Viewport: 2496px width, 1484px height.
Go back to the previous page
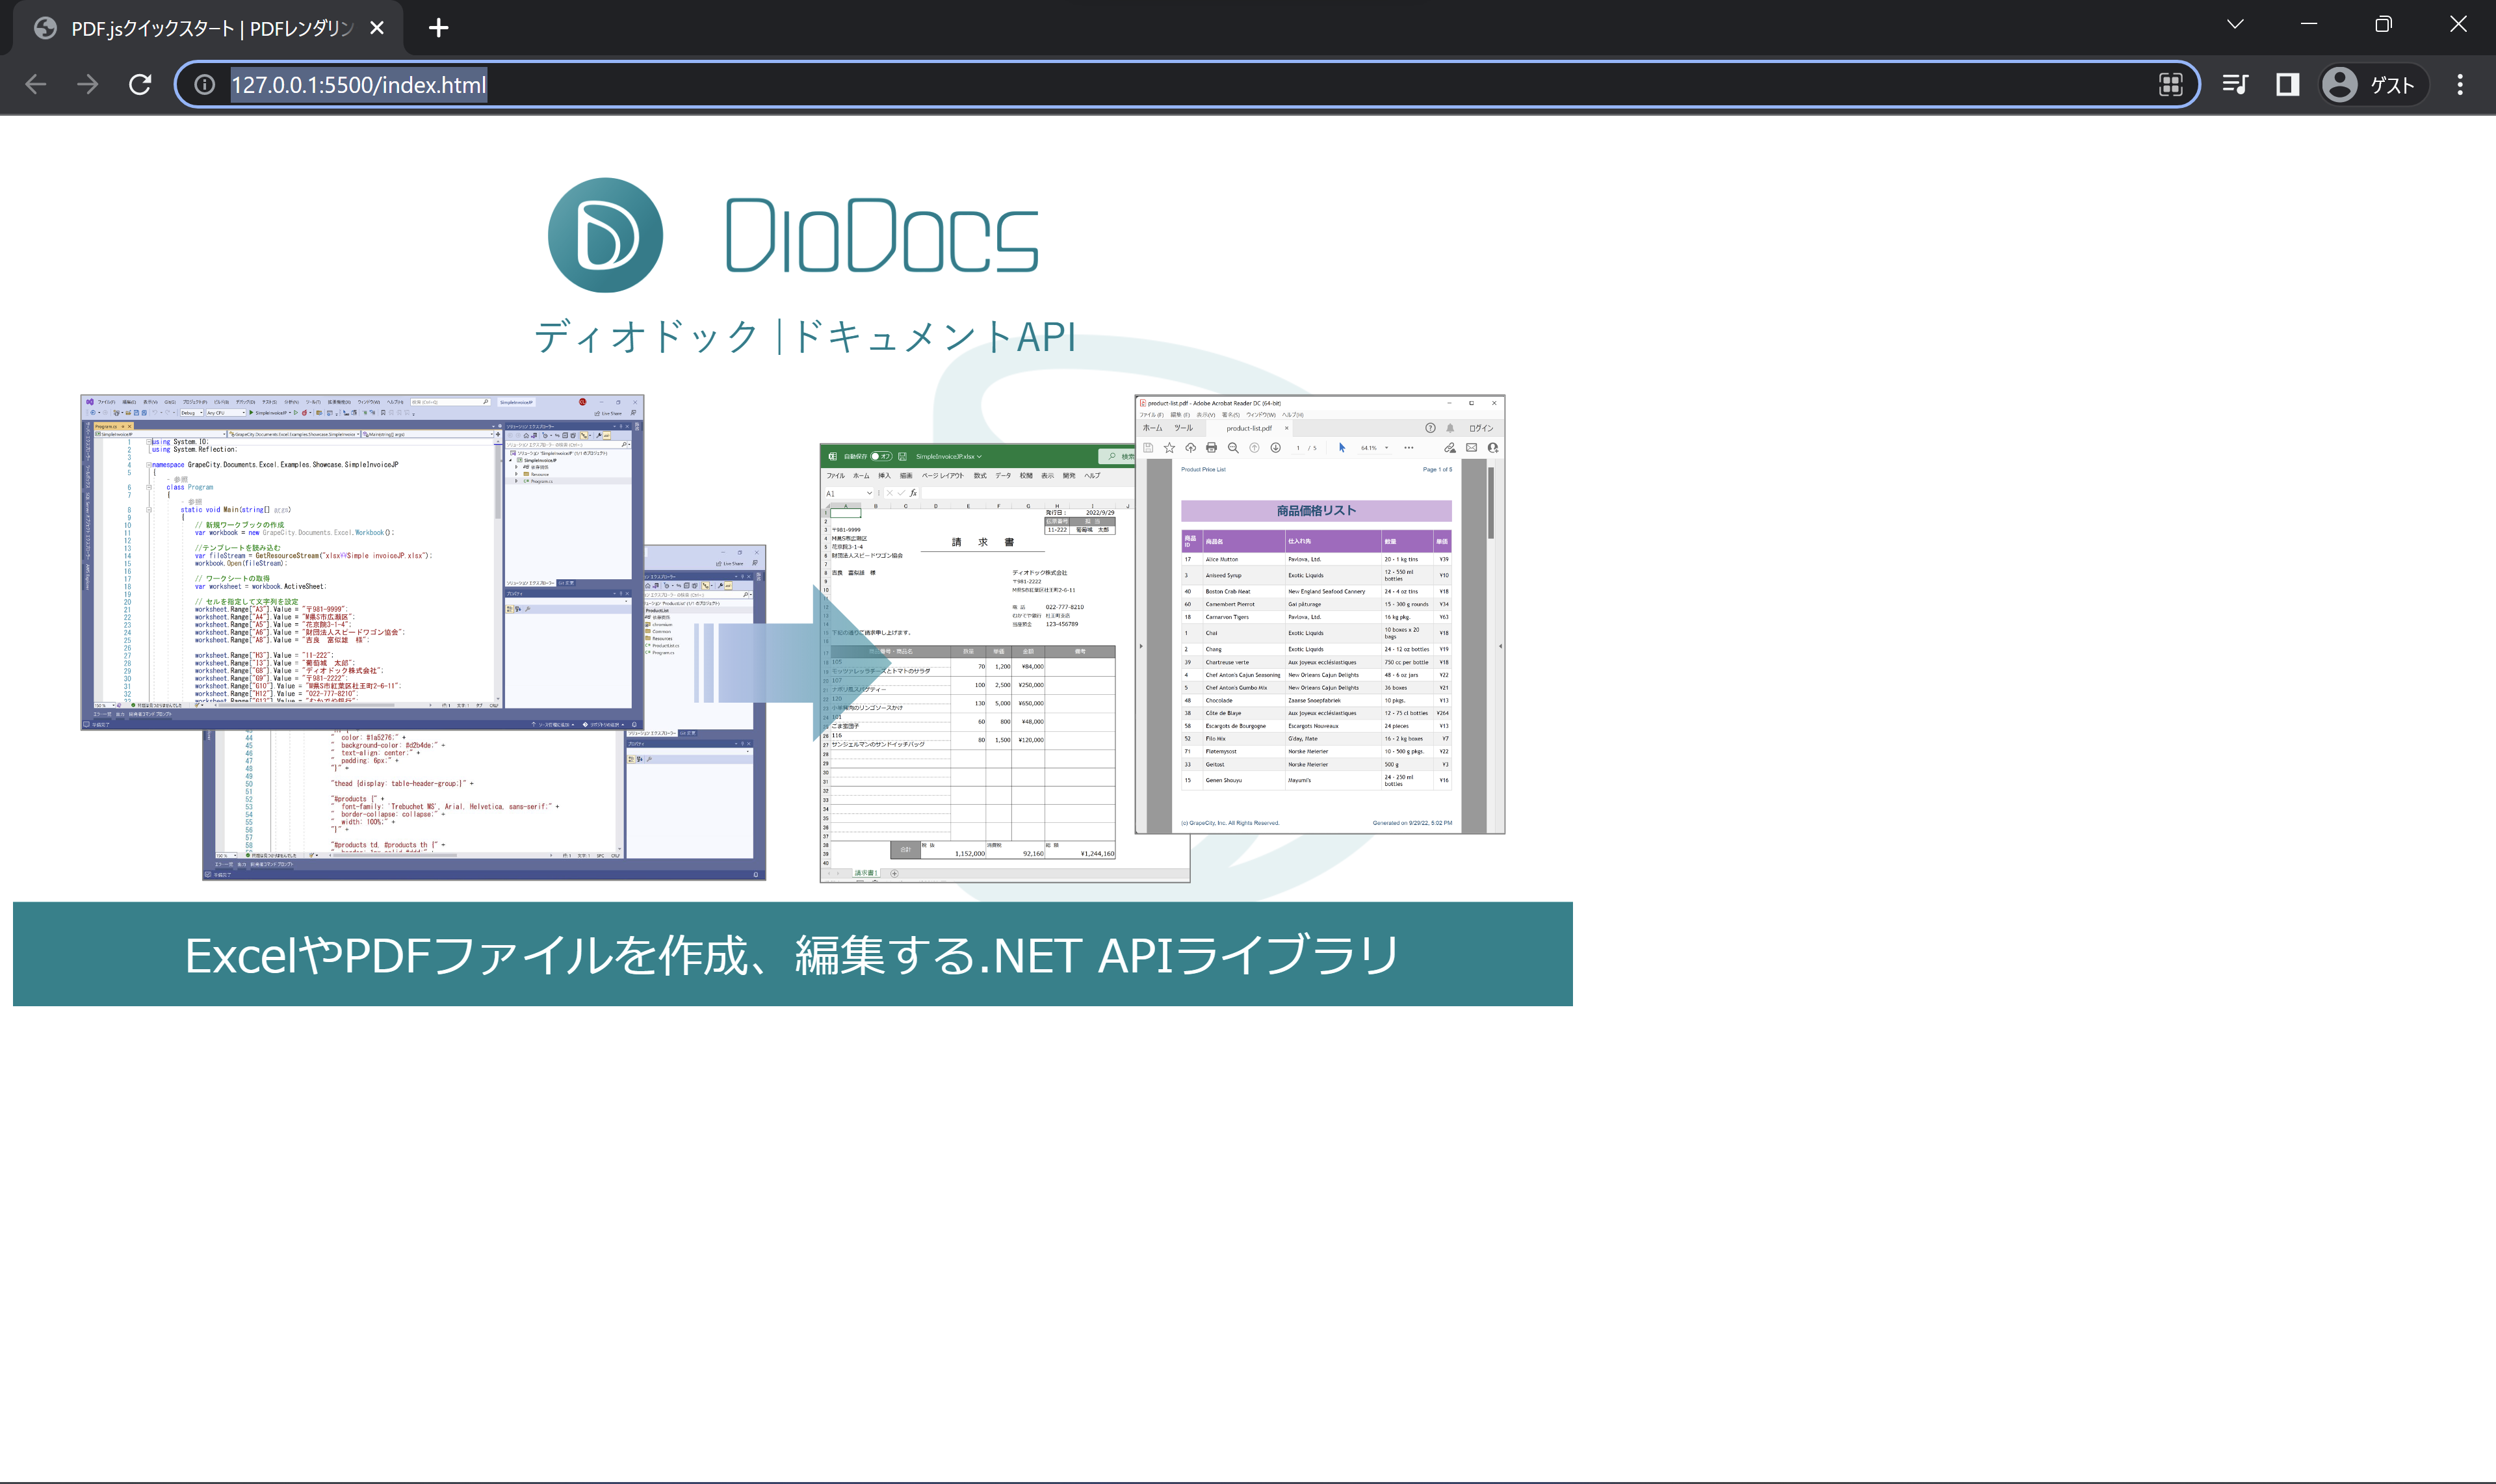(x=36, y=85)
